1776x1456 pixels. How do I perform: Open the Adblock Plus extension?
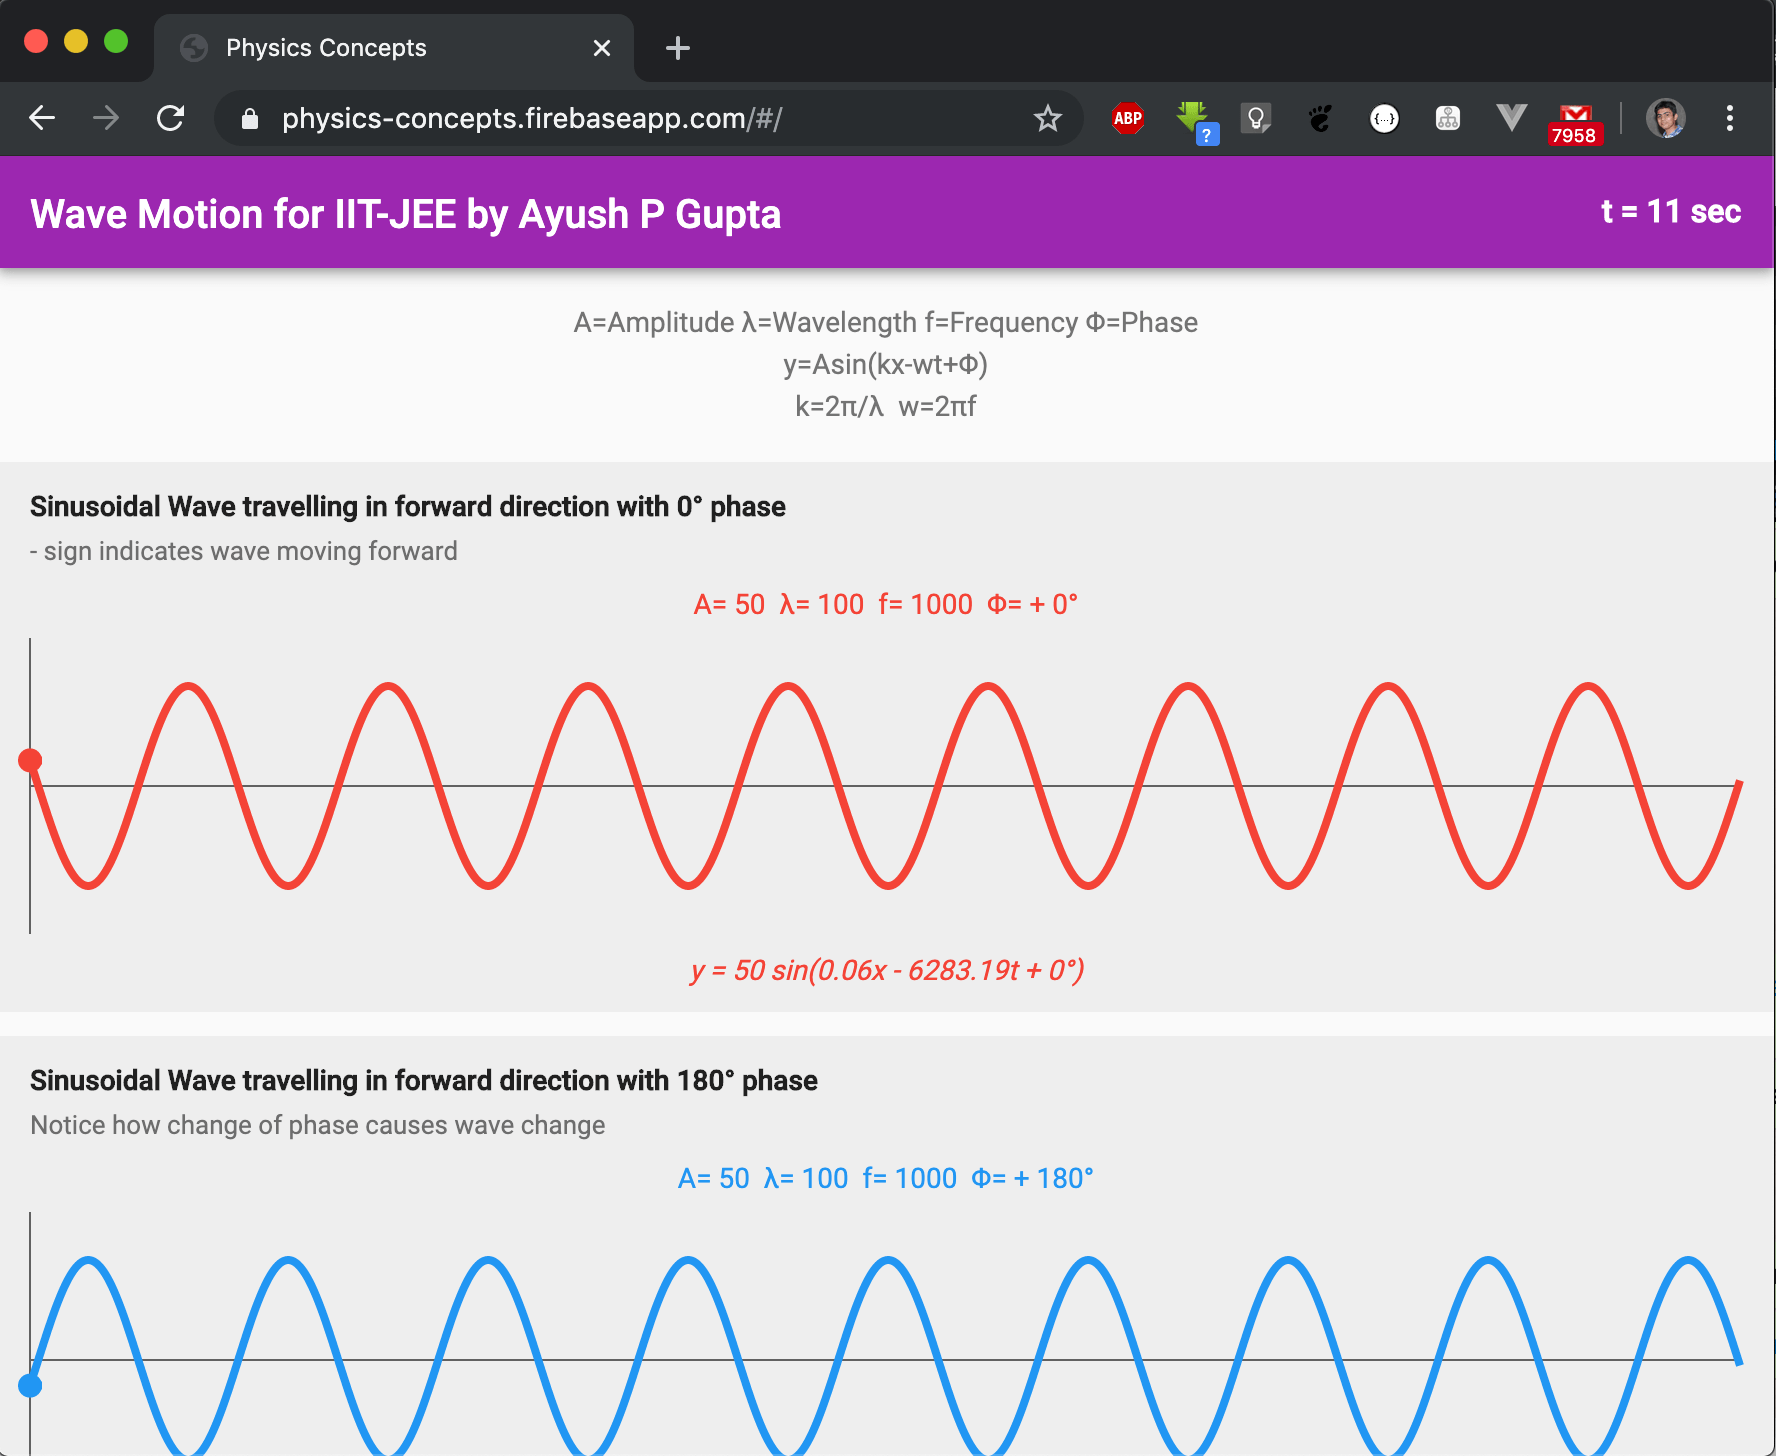[x=1126, y=118]
